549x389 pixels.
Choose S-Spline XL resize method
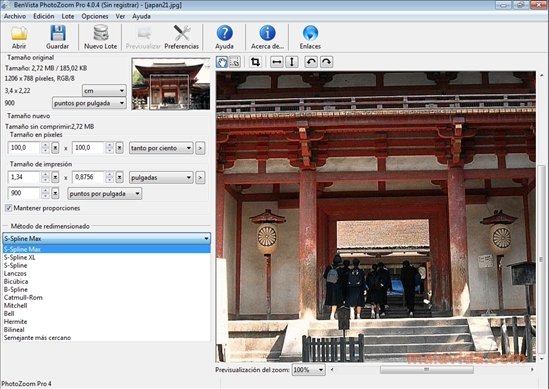pyautogui.click(x=106, y=257)
